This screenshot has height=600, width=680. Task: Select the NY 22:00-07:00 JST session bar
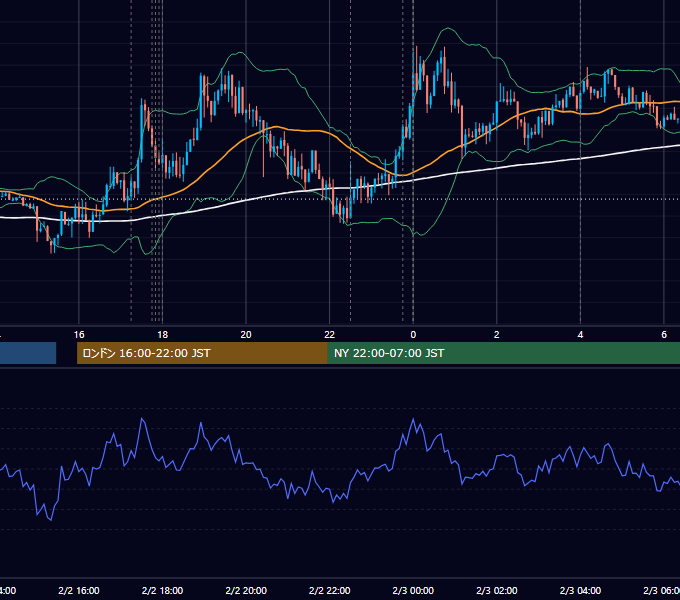[x=503, y=353]
